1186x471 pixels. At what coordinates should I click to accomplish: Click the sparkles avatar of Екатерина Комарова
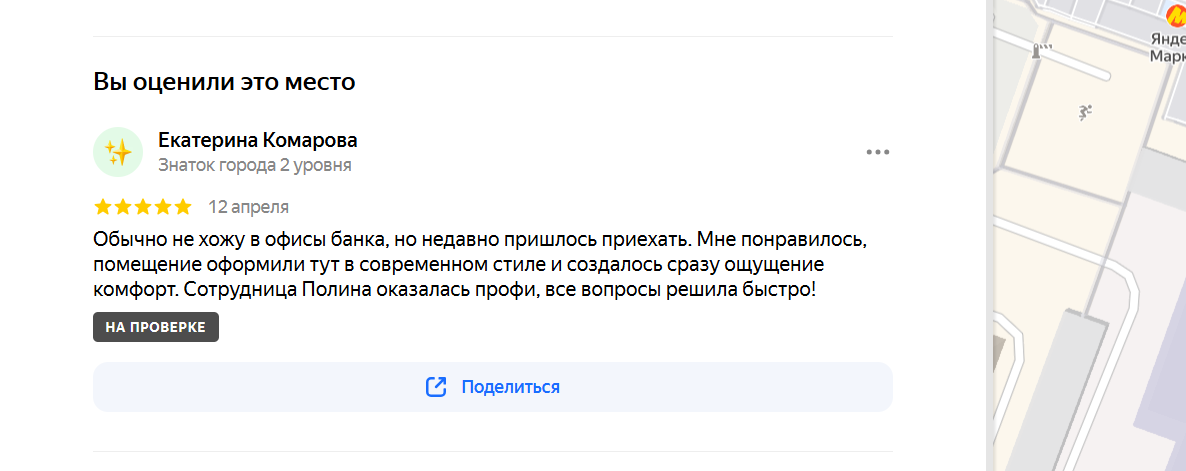pos(118,152)
